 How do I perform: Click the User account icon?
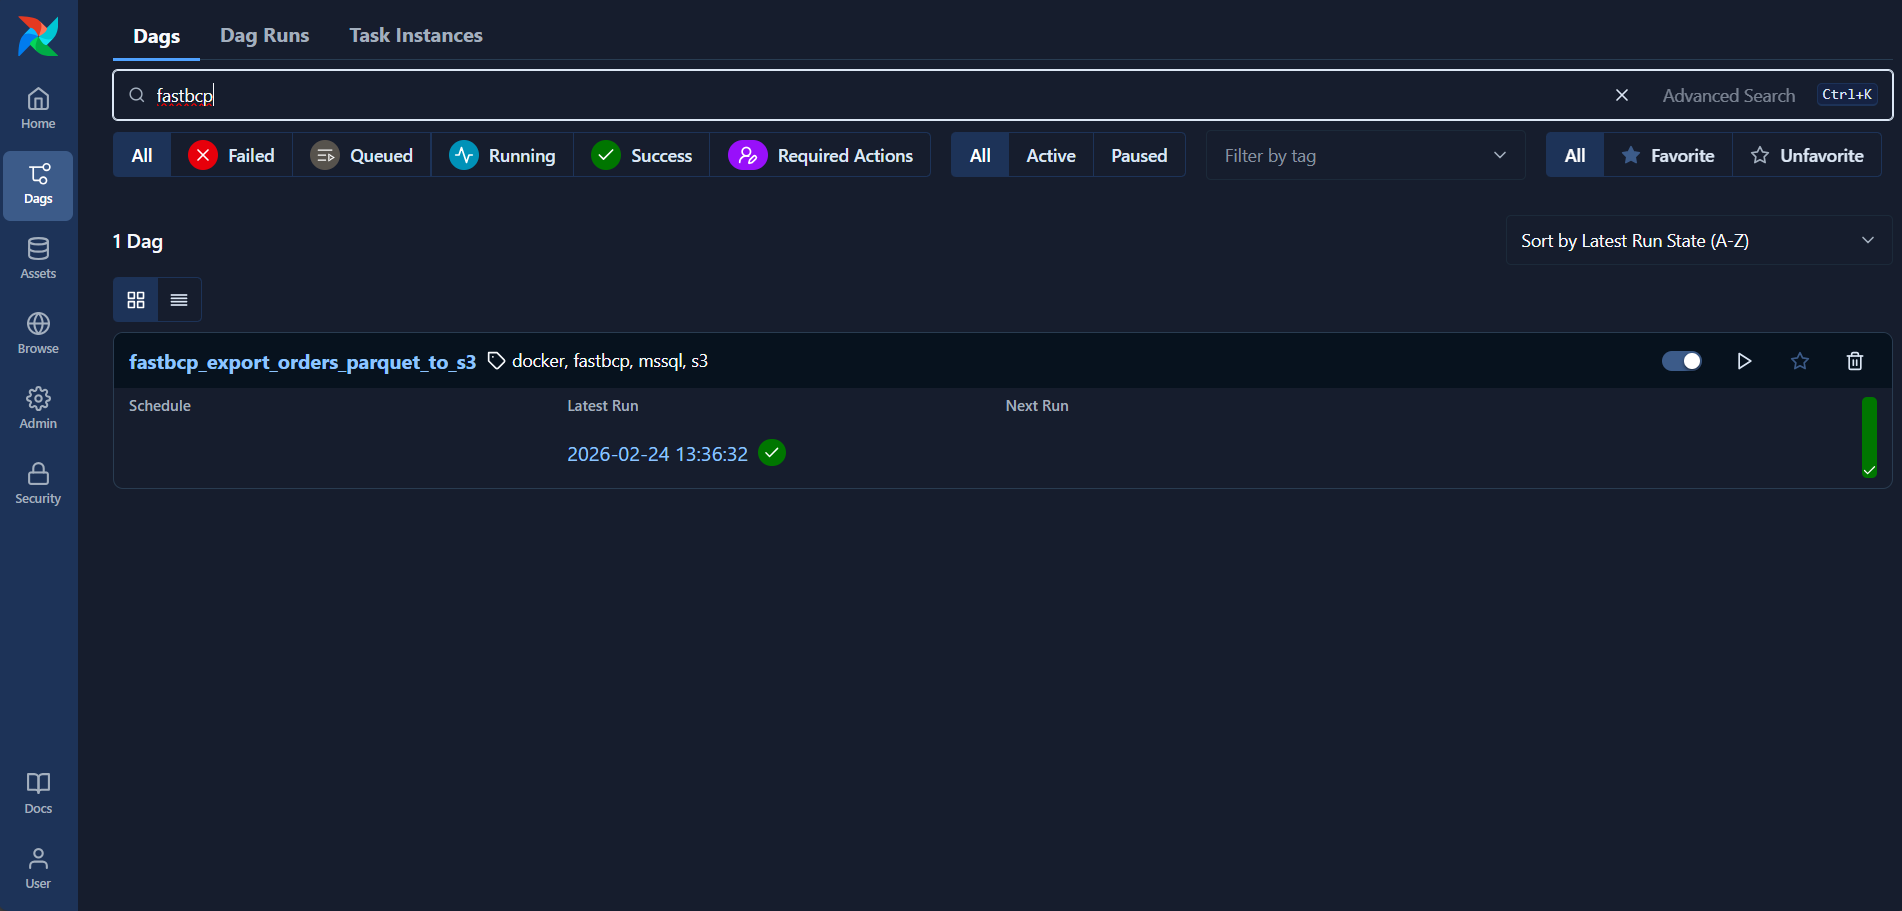pyautogui.click(x=38, y=866)
